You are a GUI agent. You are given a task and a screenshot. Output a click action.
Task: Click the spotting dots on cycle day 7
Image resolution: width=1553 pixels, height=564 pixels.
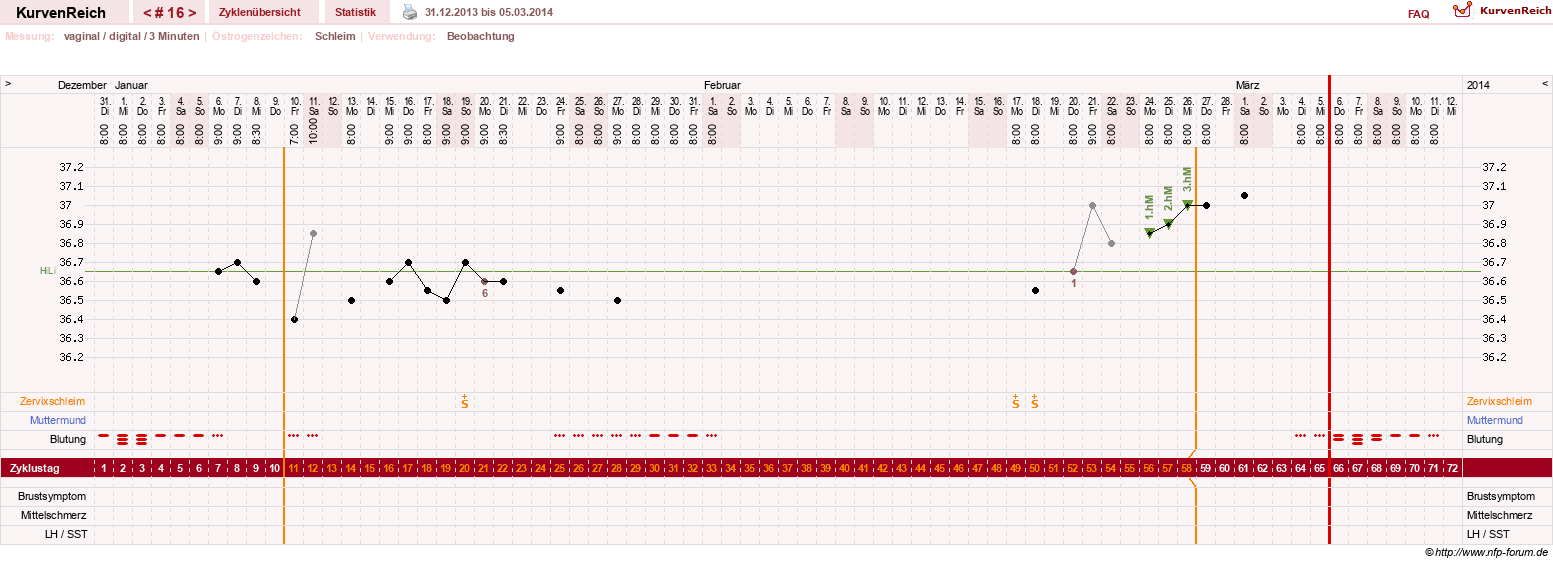[x=218, y=436]
